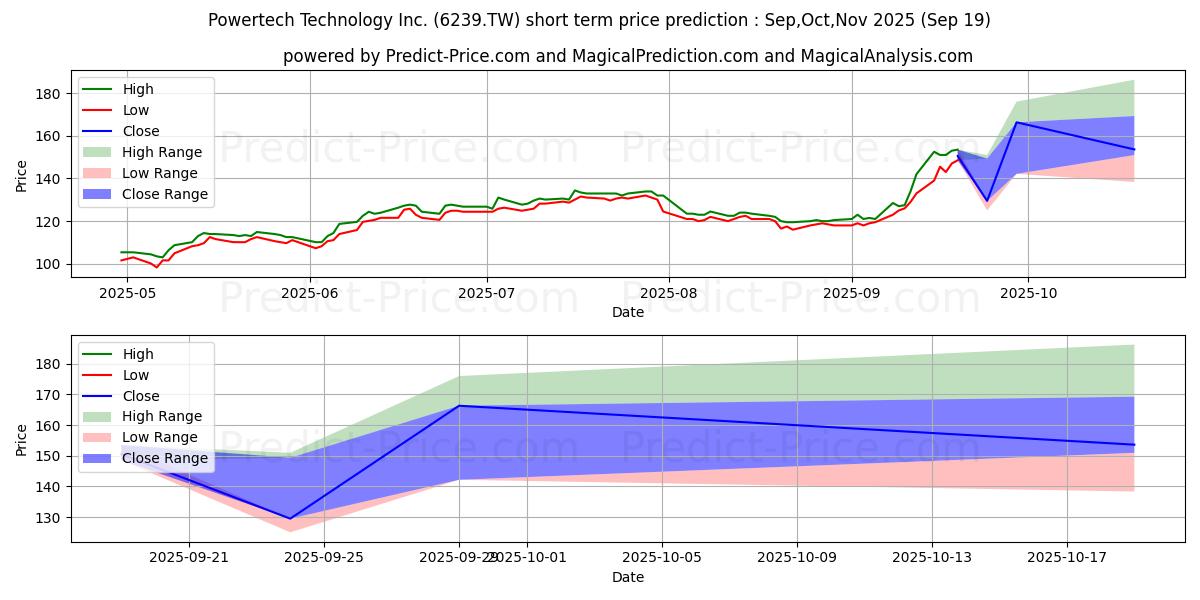Select the High Range green swatch in top legend
The image size is (1200, 600).
(100, 152)
